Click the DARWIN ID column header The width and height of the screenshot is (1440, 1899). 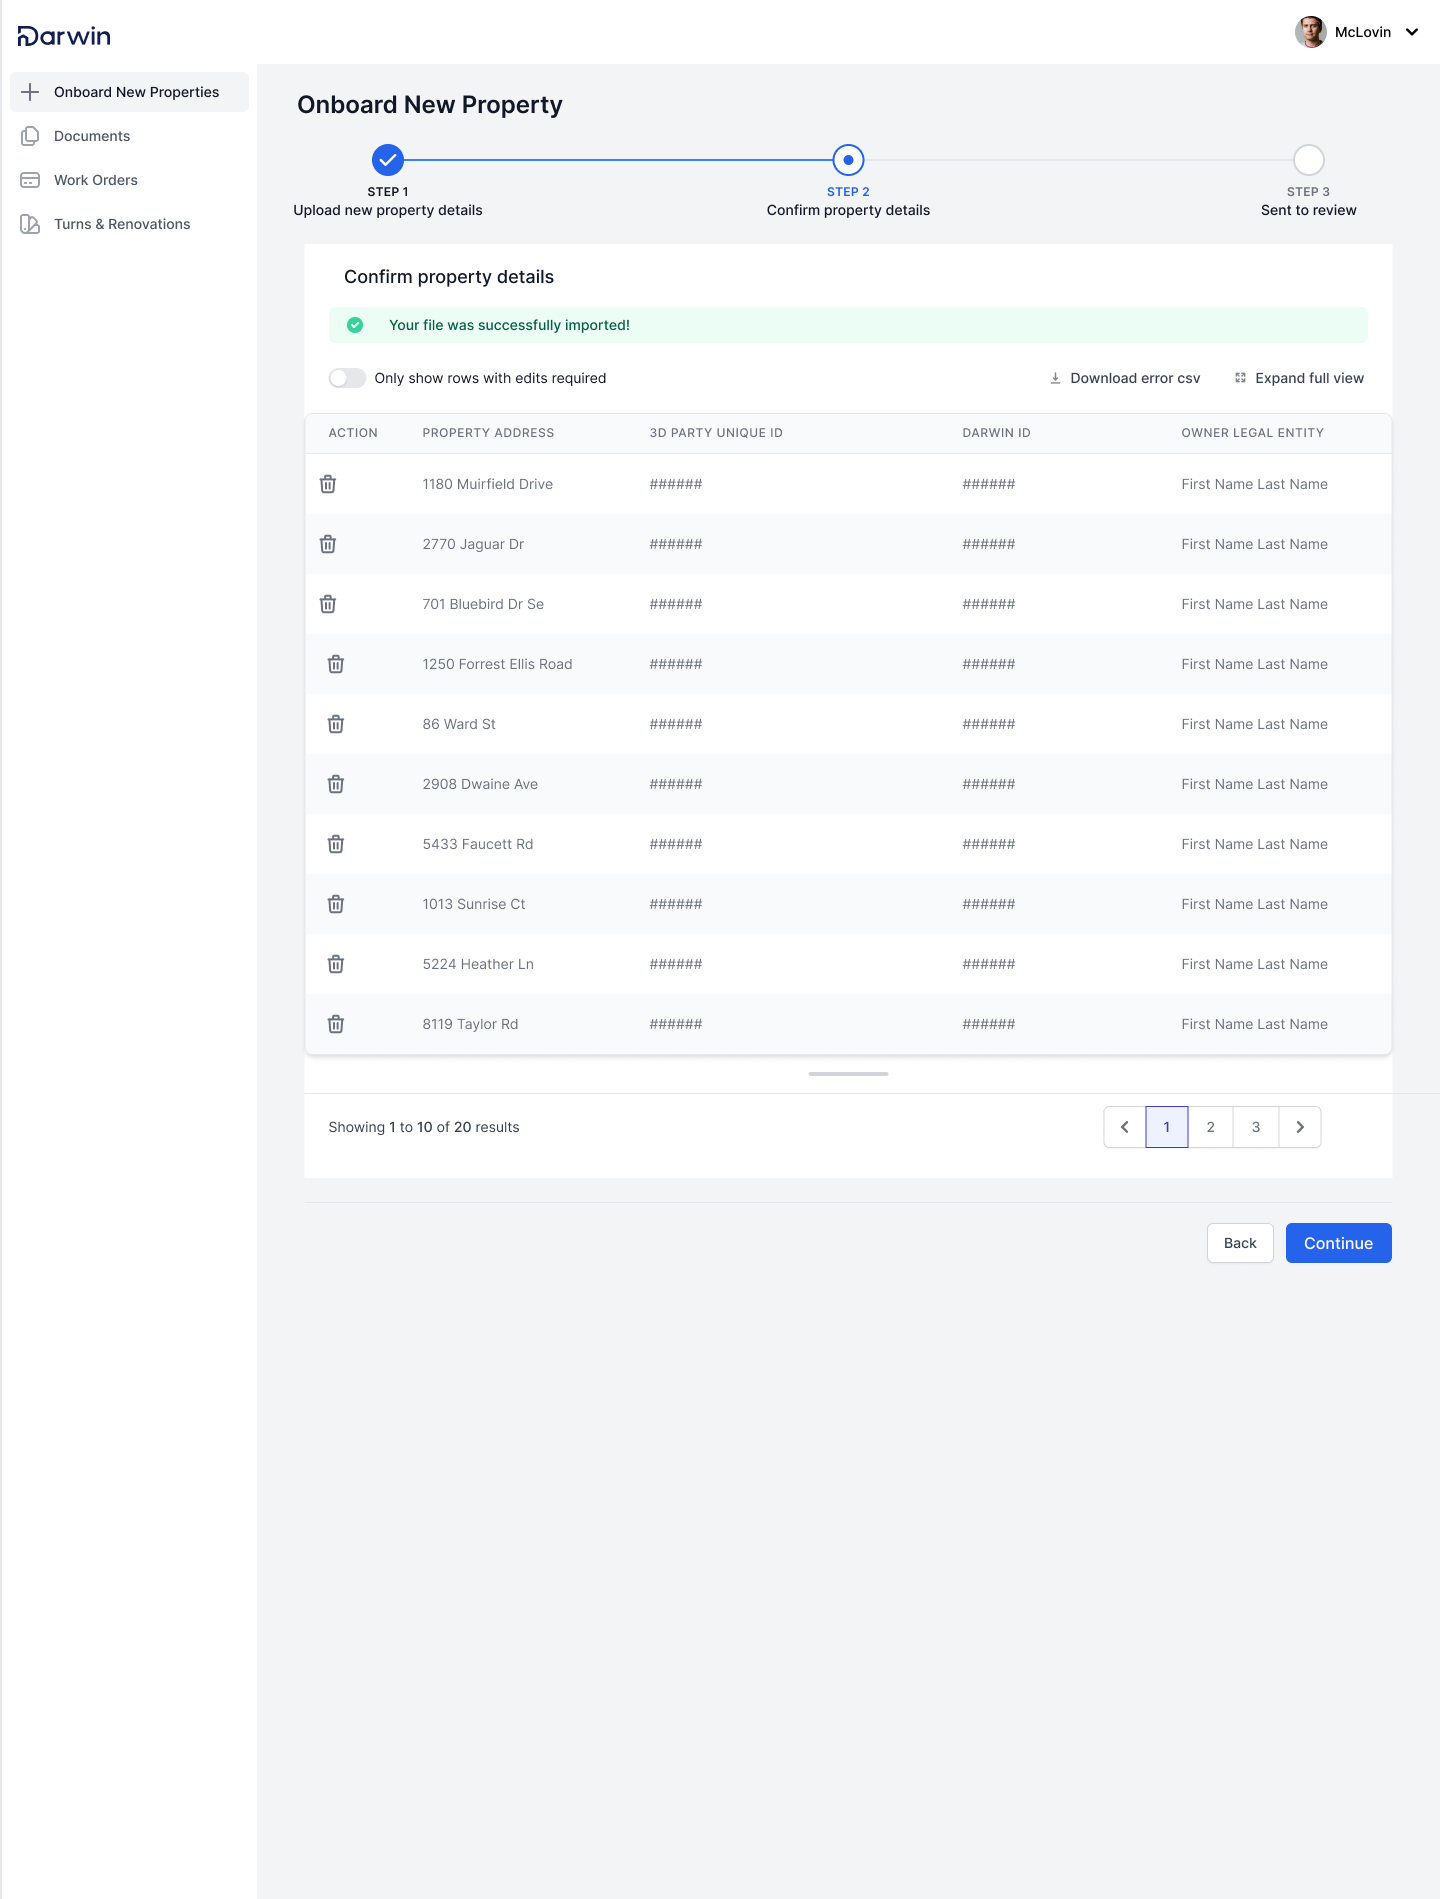[996, 433]
